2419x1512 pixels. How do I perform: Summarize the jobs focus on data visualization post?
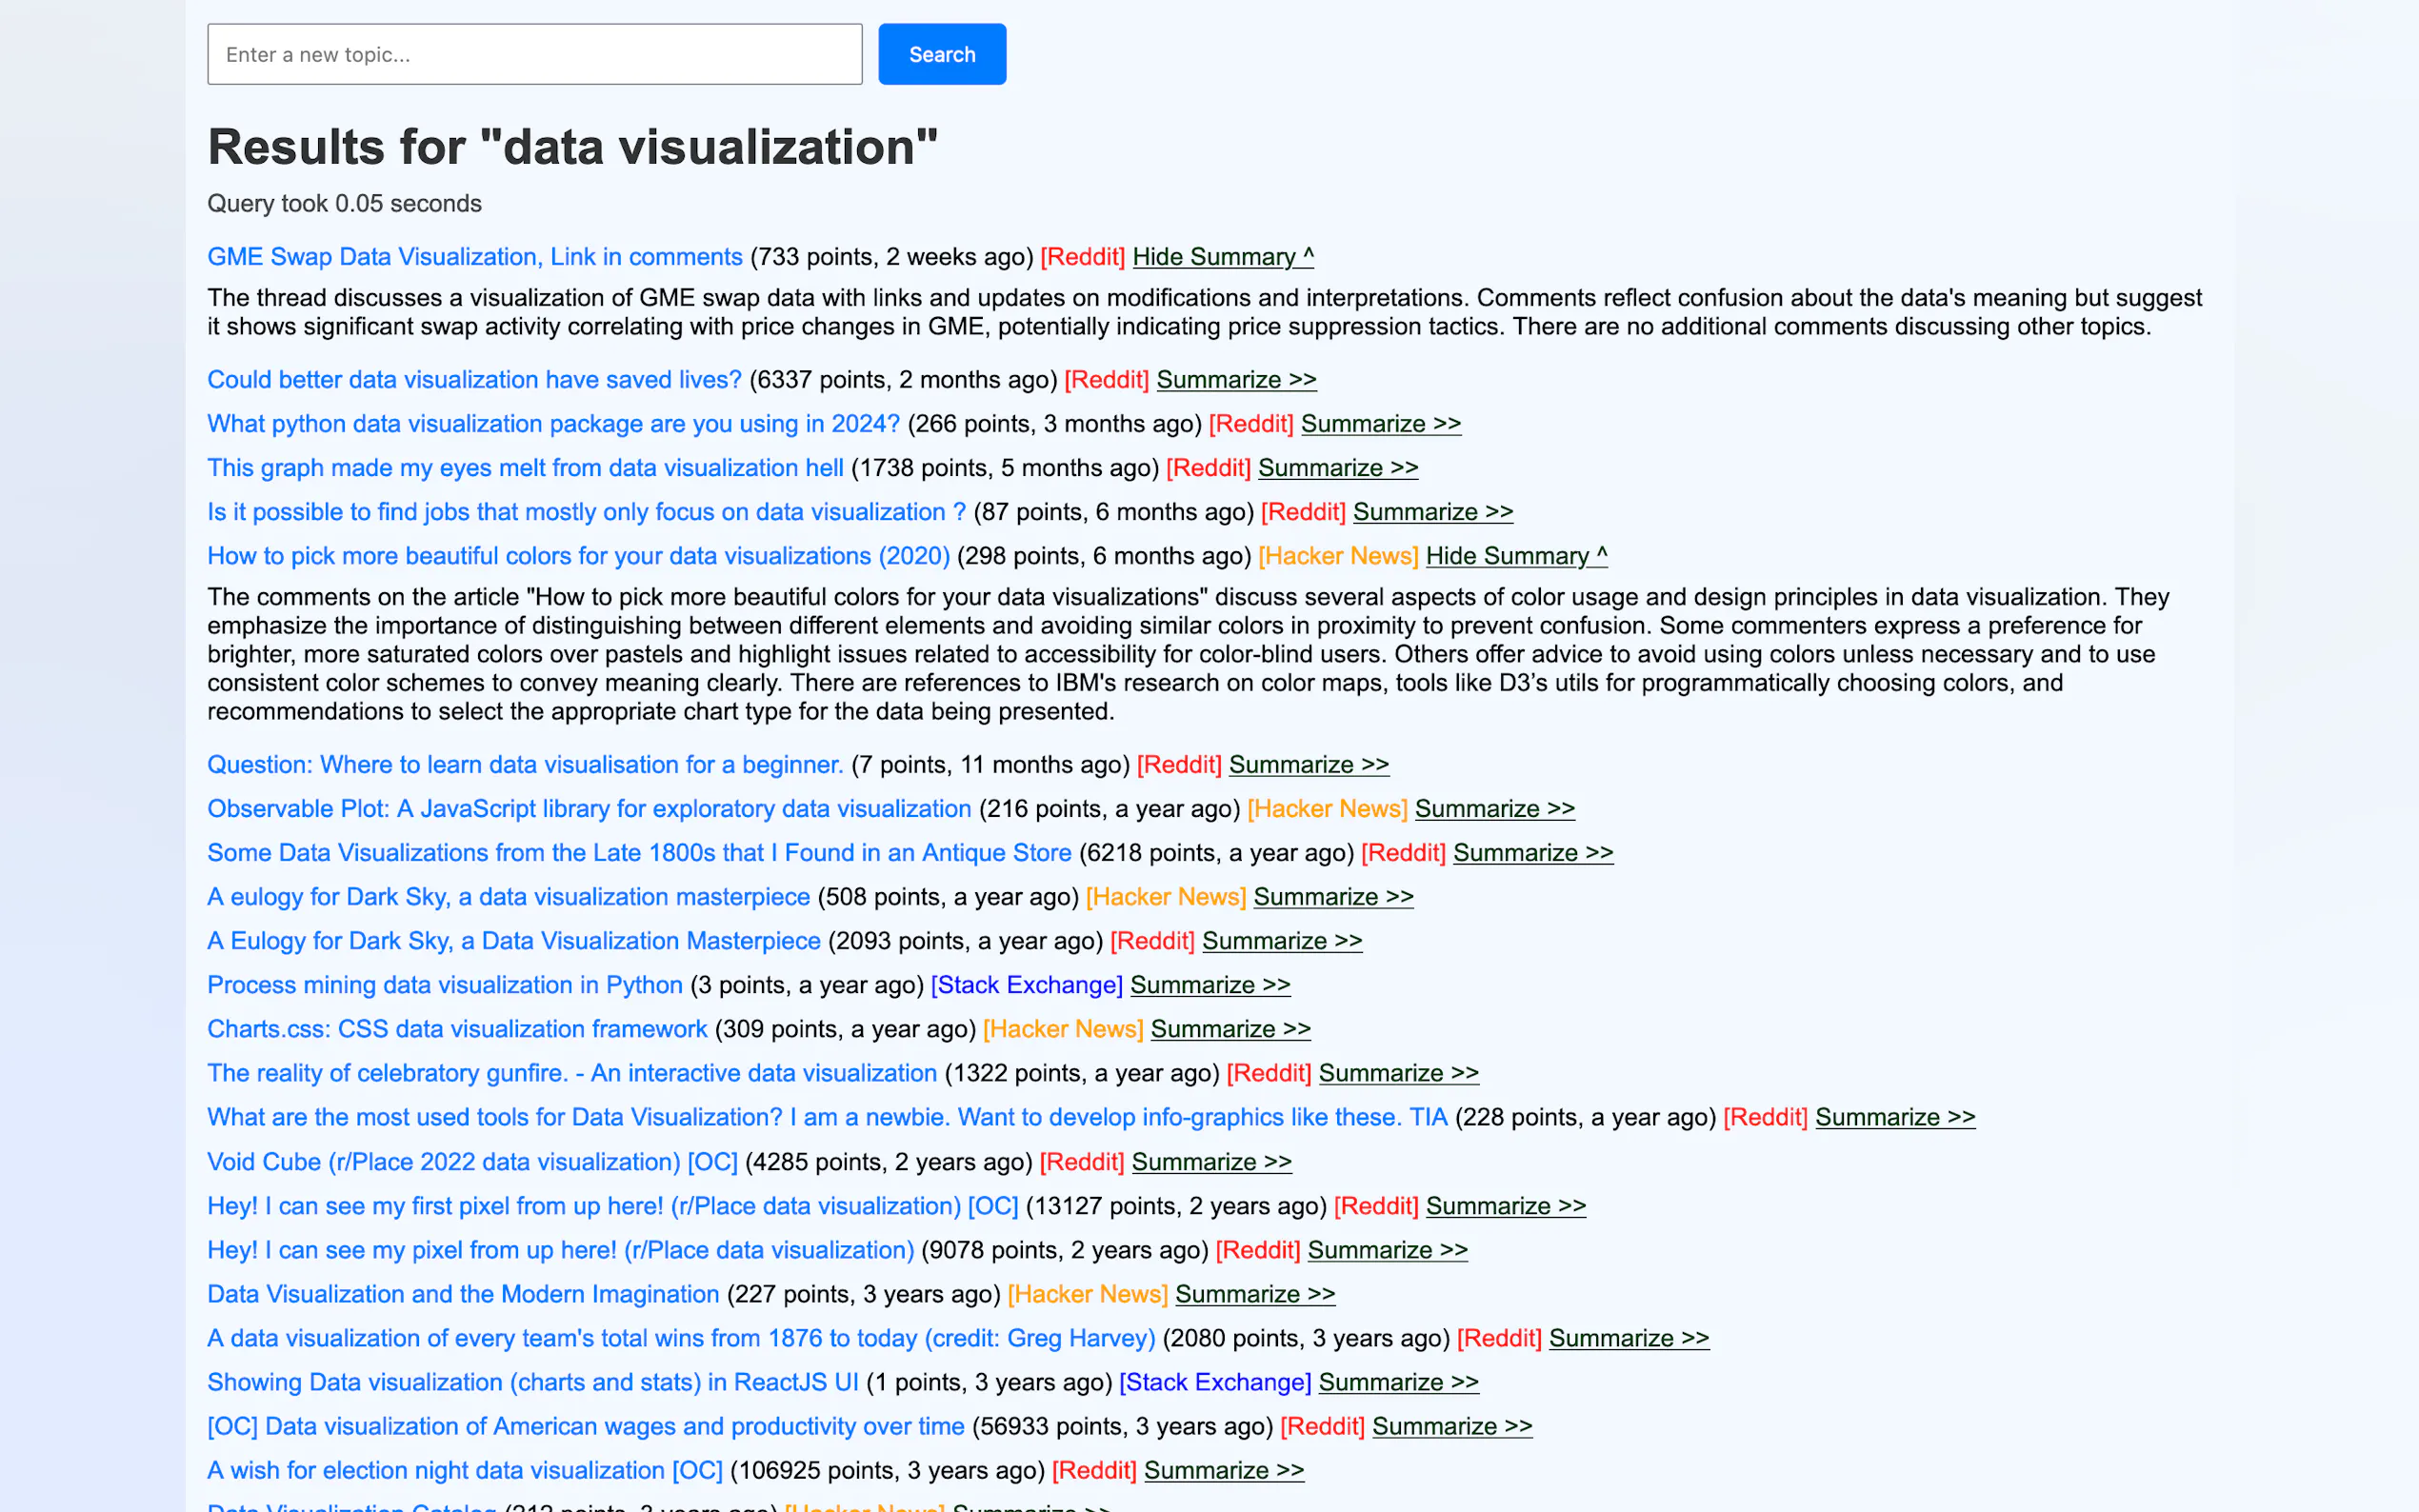coord(1432,512)
